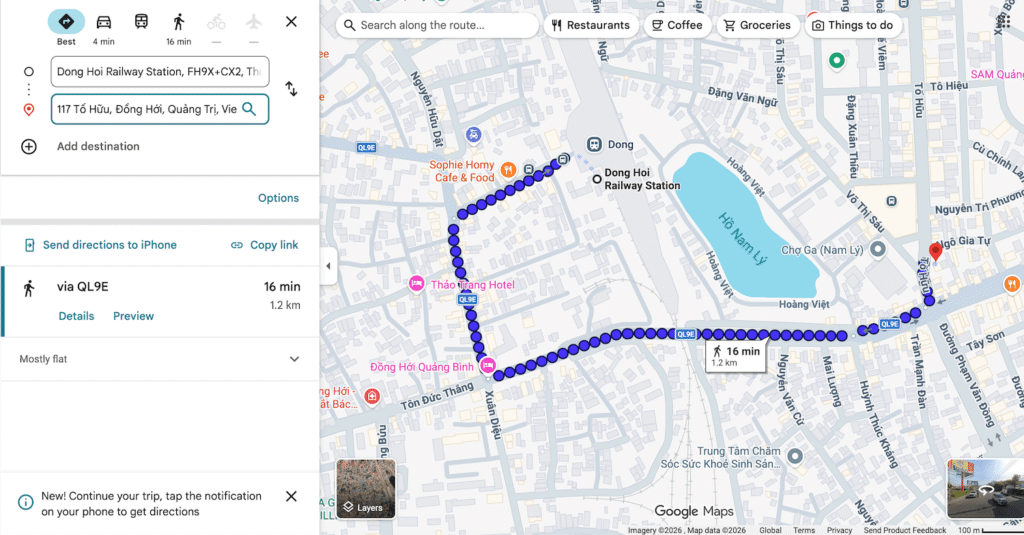Switch to driving mode (4 min)
Screen dimensions: 1024x535
coord(103,22)
